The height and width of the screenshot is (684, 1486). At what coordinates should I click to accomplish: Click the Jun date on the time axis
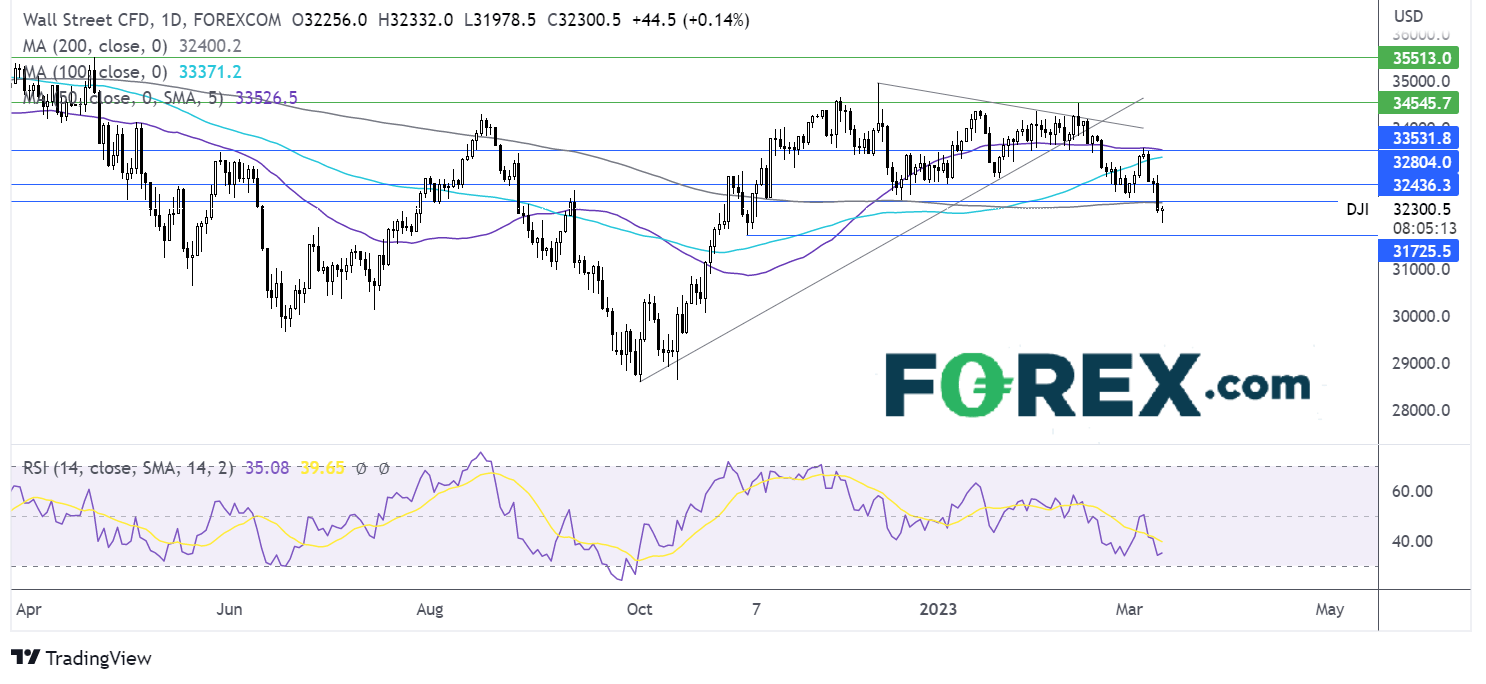(230, 609)
